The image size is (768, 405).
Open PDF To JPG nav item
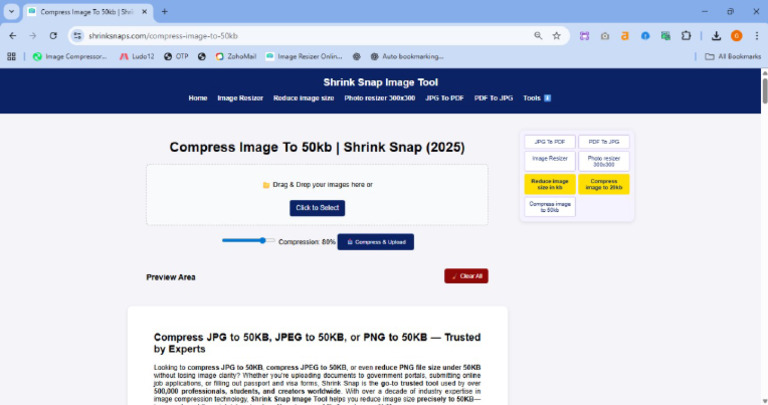tap(493, 98)
